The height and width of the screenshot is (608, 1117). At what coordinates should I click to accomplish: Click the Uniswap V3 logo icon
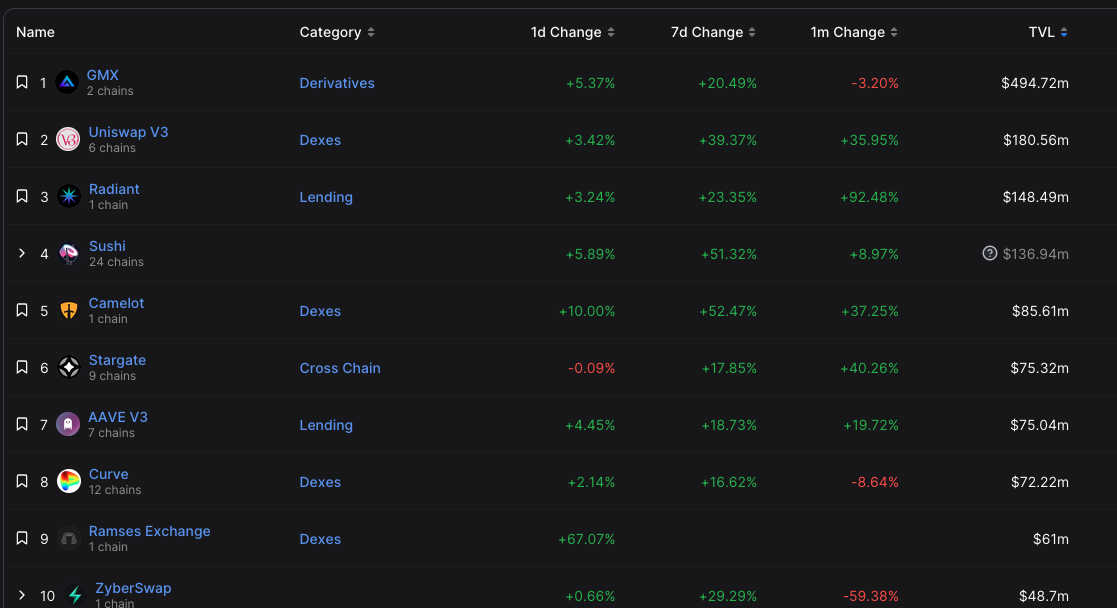(68, 140)
